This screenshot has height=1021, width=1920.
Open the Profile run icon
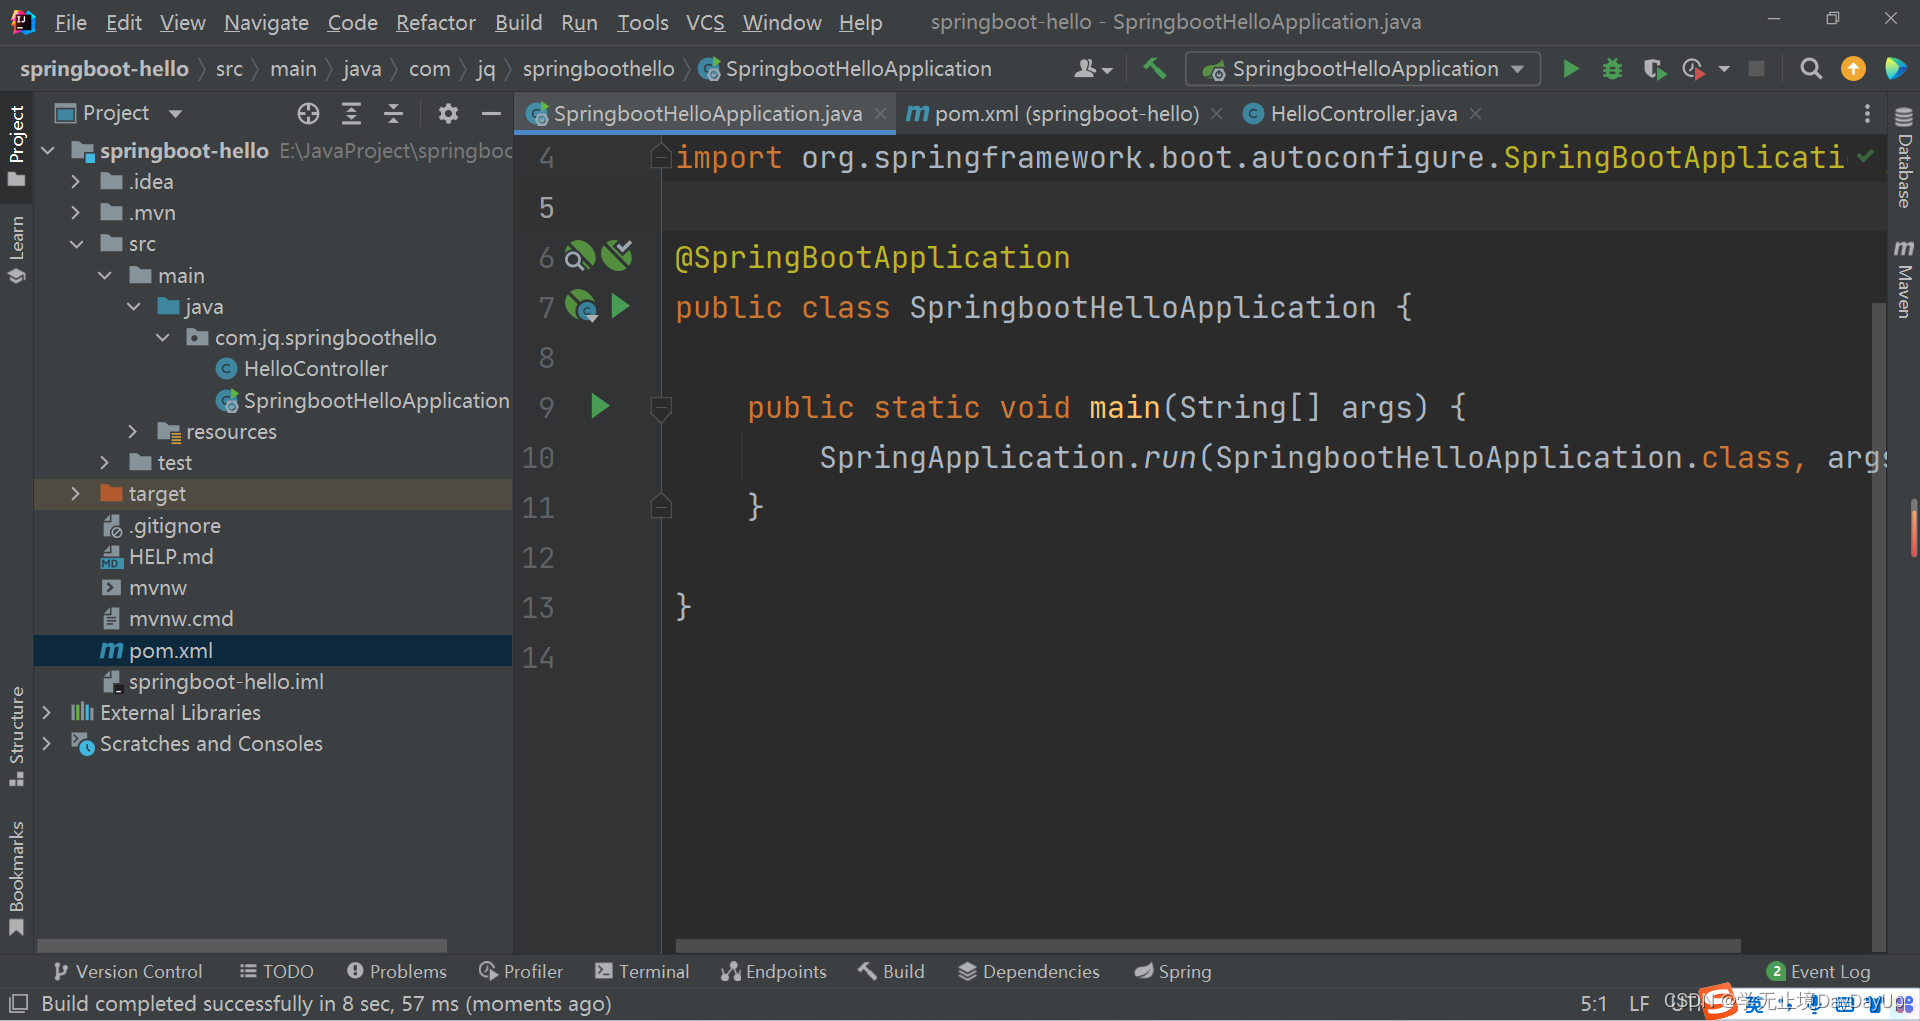pos(1693,69)
